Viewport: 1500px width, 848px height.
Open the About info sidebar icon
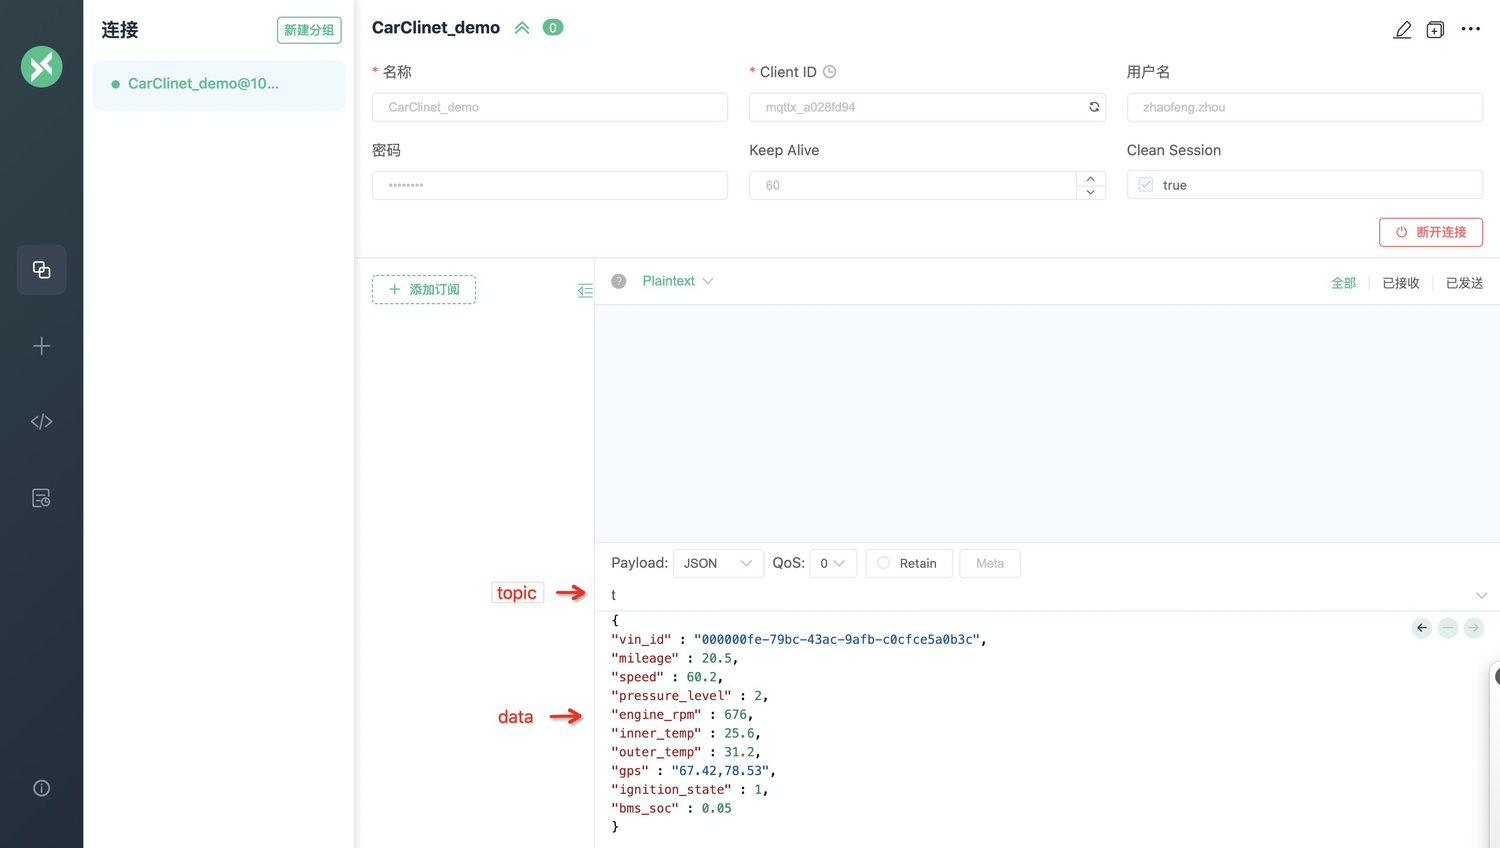41,788
